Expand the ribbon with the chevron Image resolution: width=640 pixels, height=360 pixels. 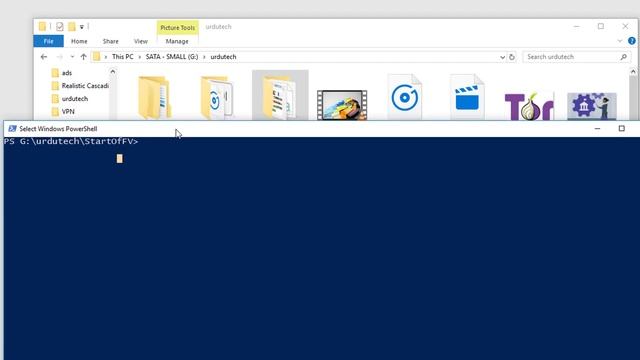click(x=620, y=41)
